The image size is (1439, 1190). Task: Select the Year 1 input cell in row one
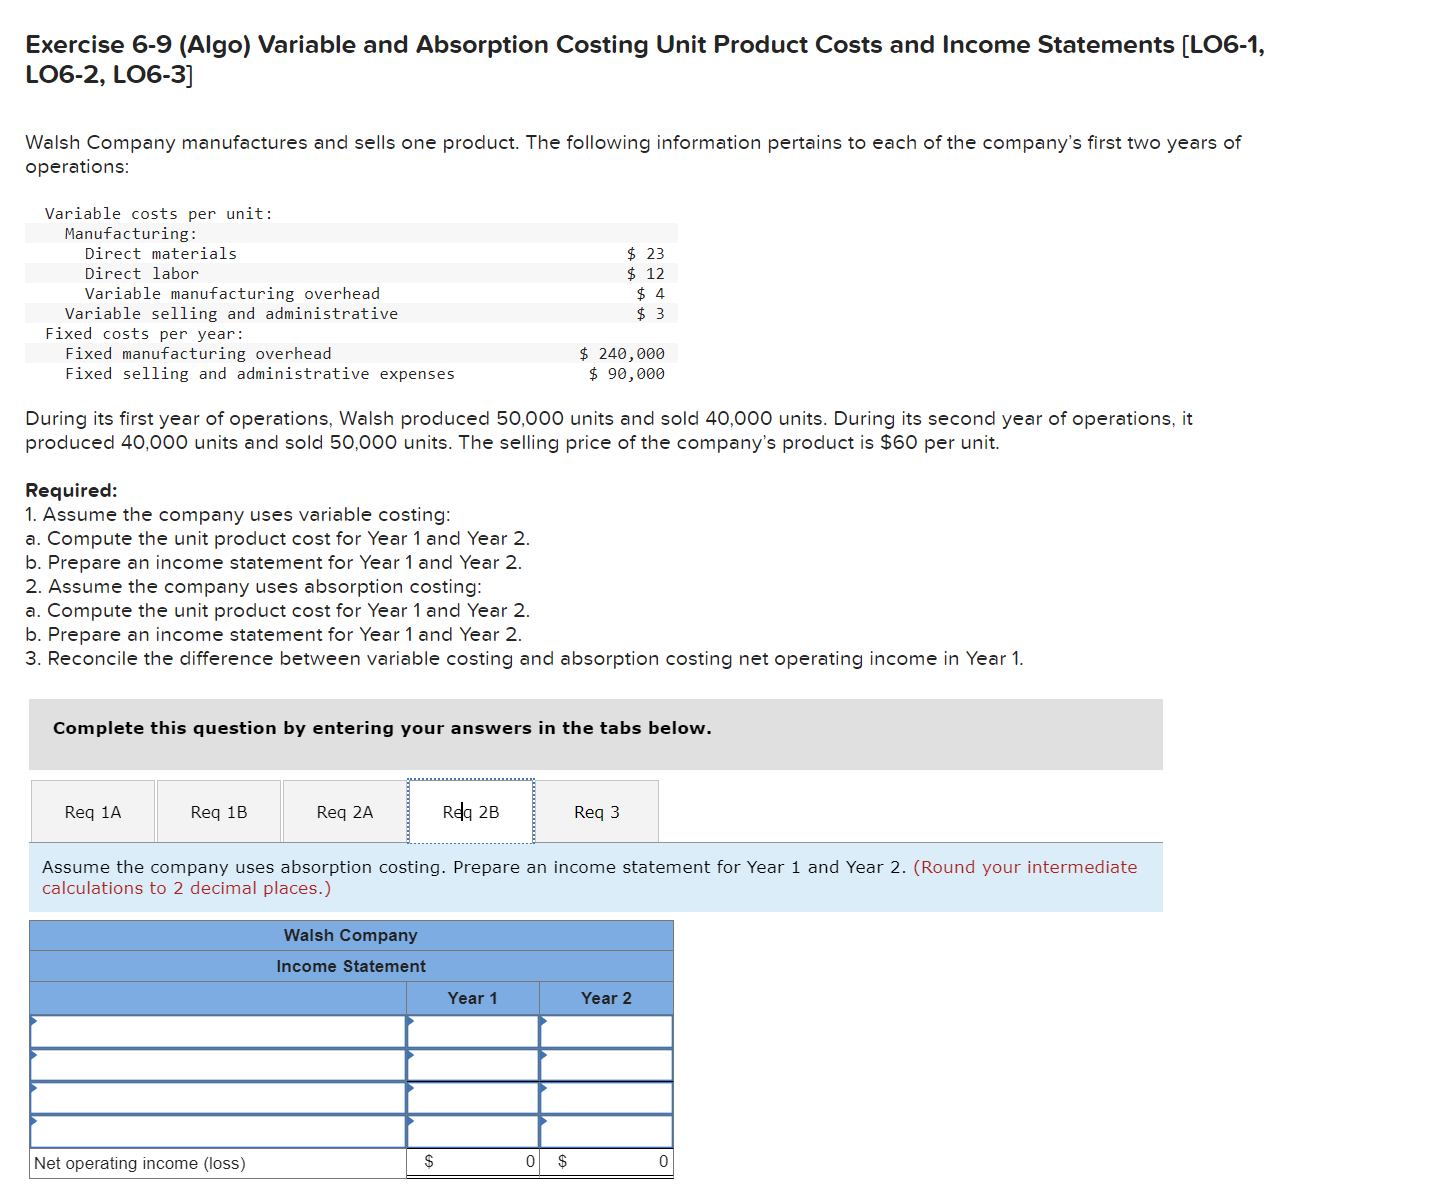click(470, 1032)
